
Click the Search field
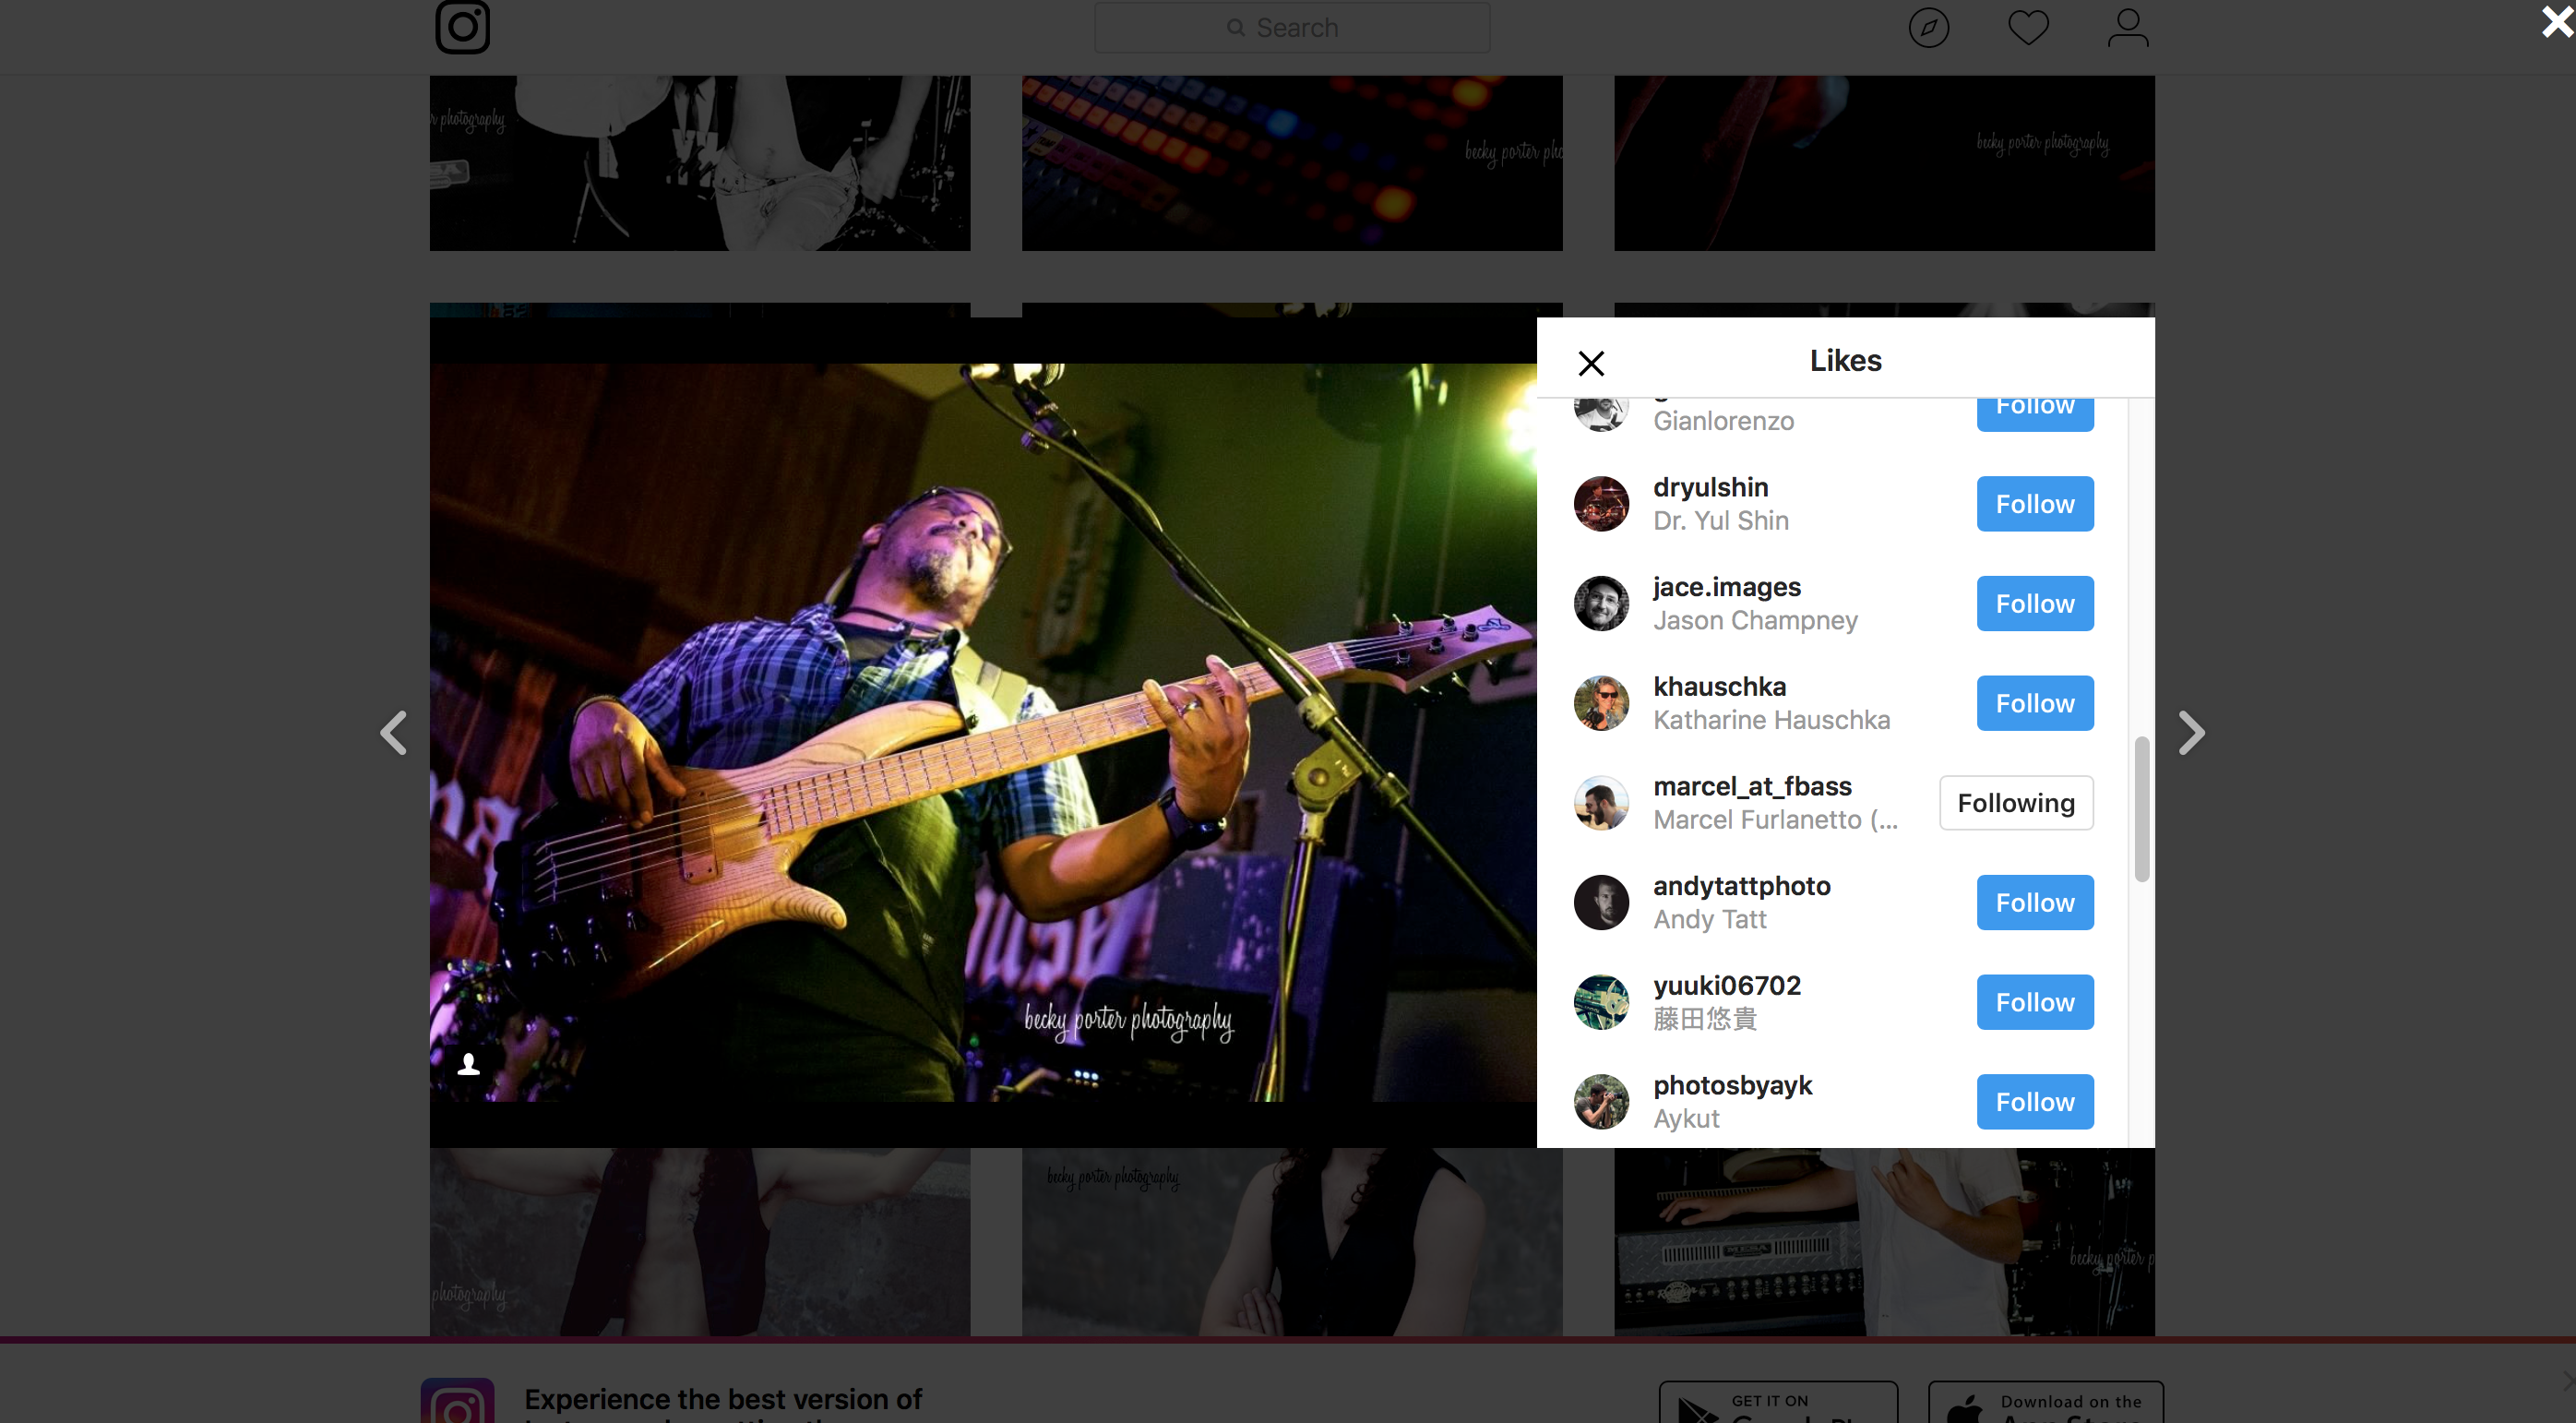(1292, 28)
